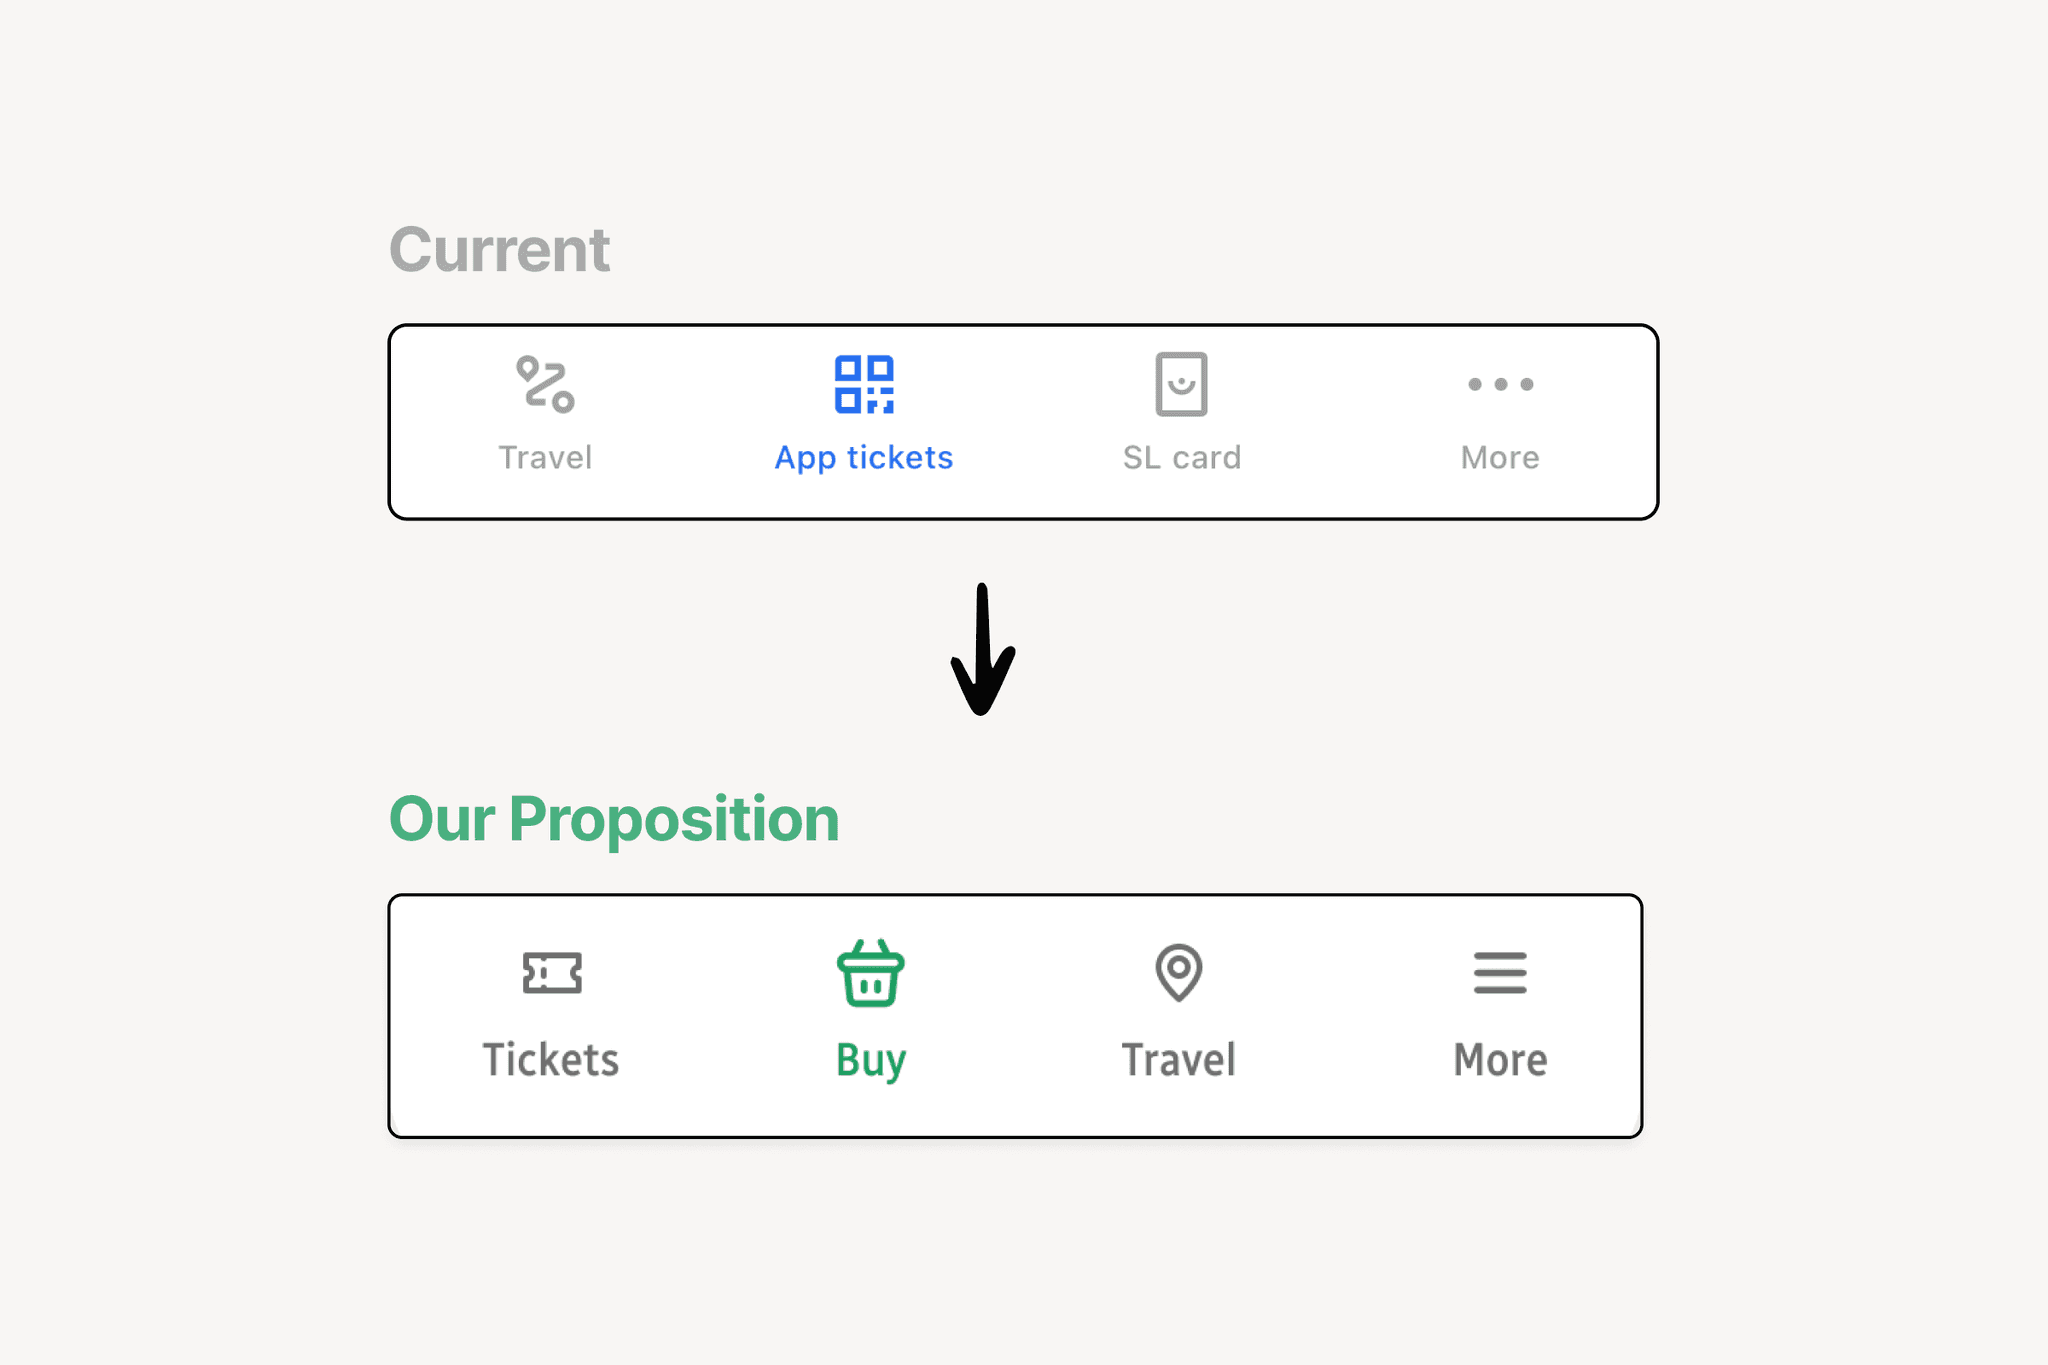Select the green Buy tab label
This screenshot has width=2048, height=1365.
click(x=871, y=1062)
